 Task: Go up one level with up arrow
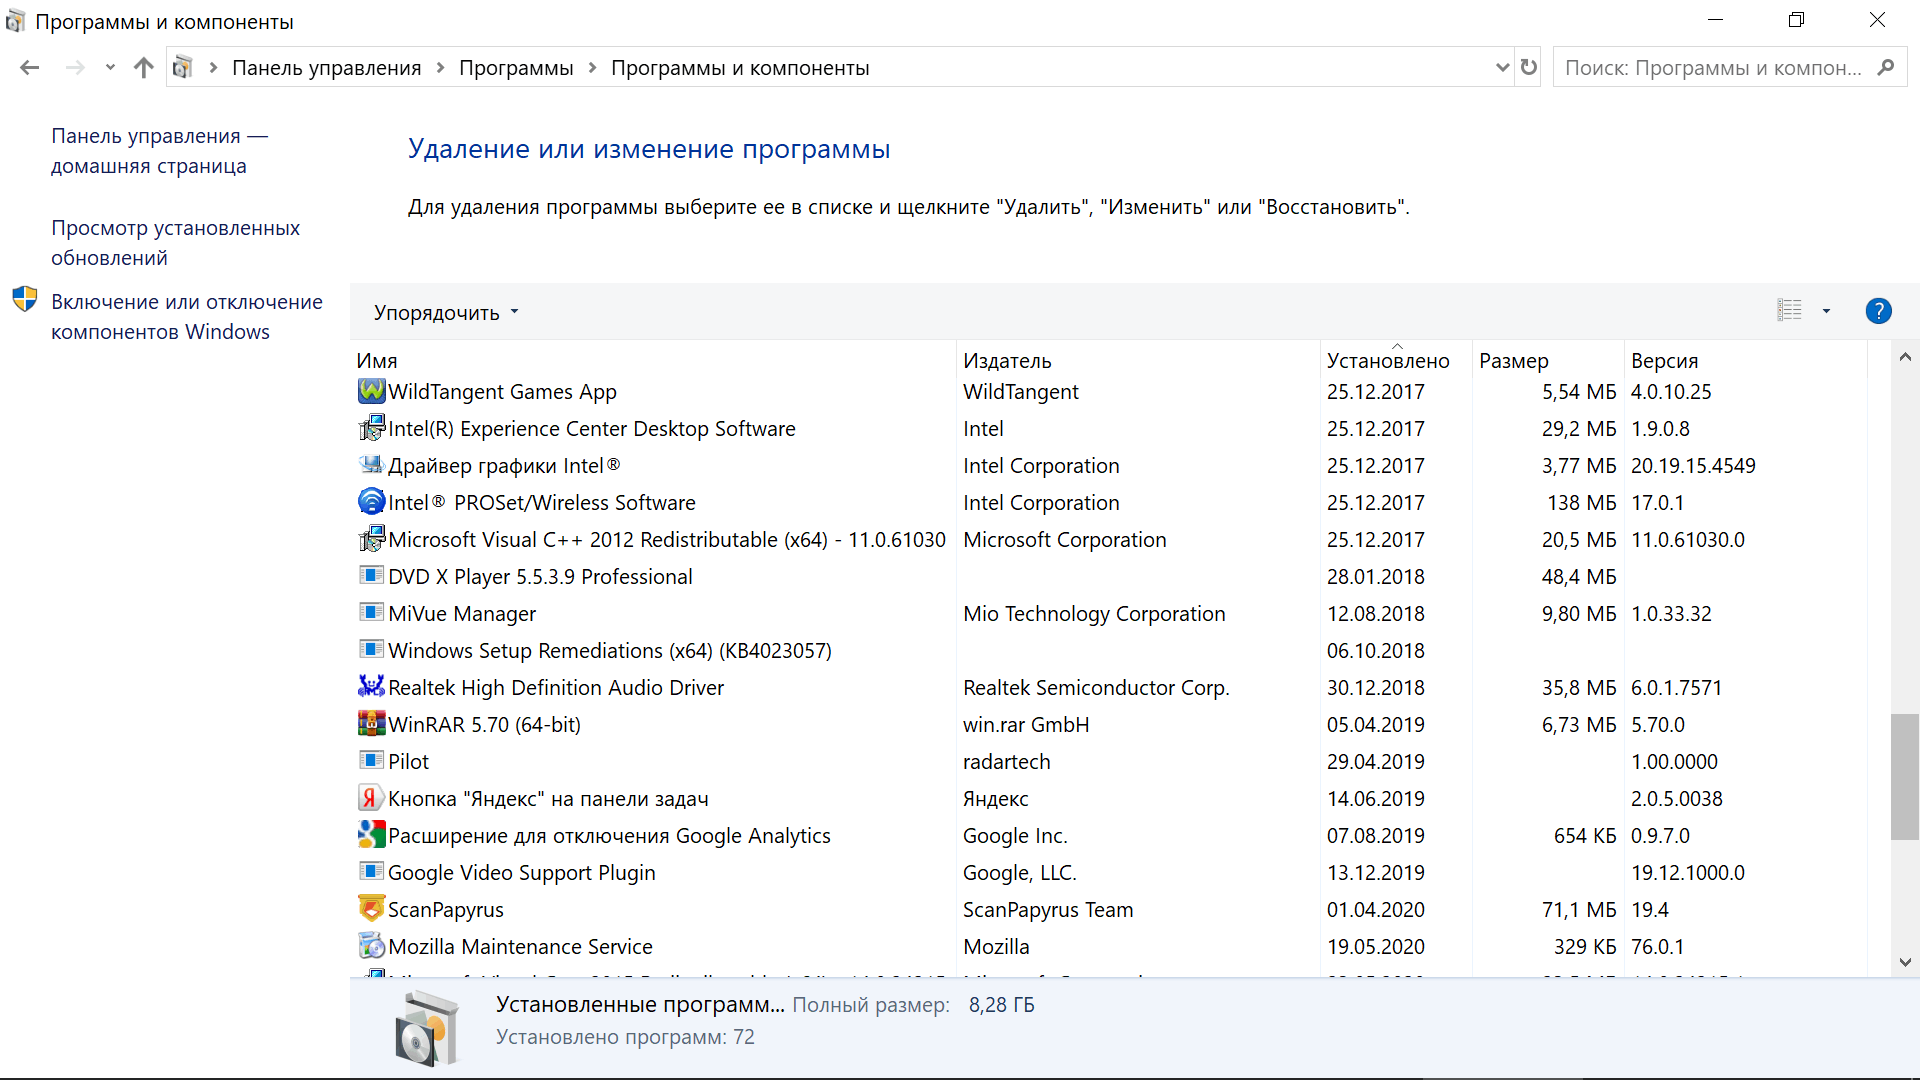pos(144,67)
